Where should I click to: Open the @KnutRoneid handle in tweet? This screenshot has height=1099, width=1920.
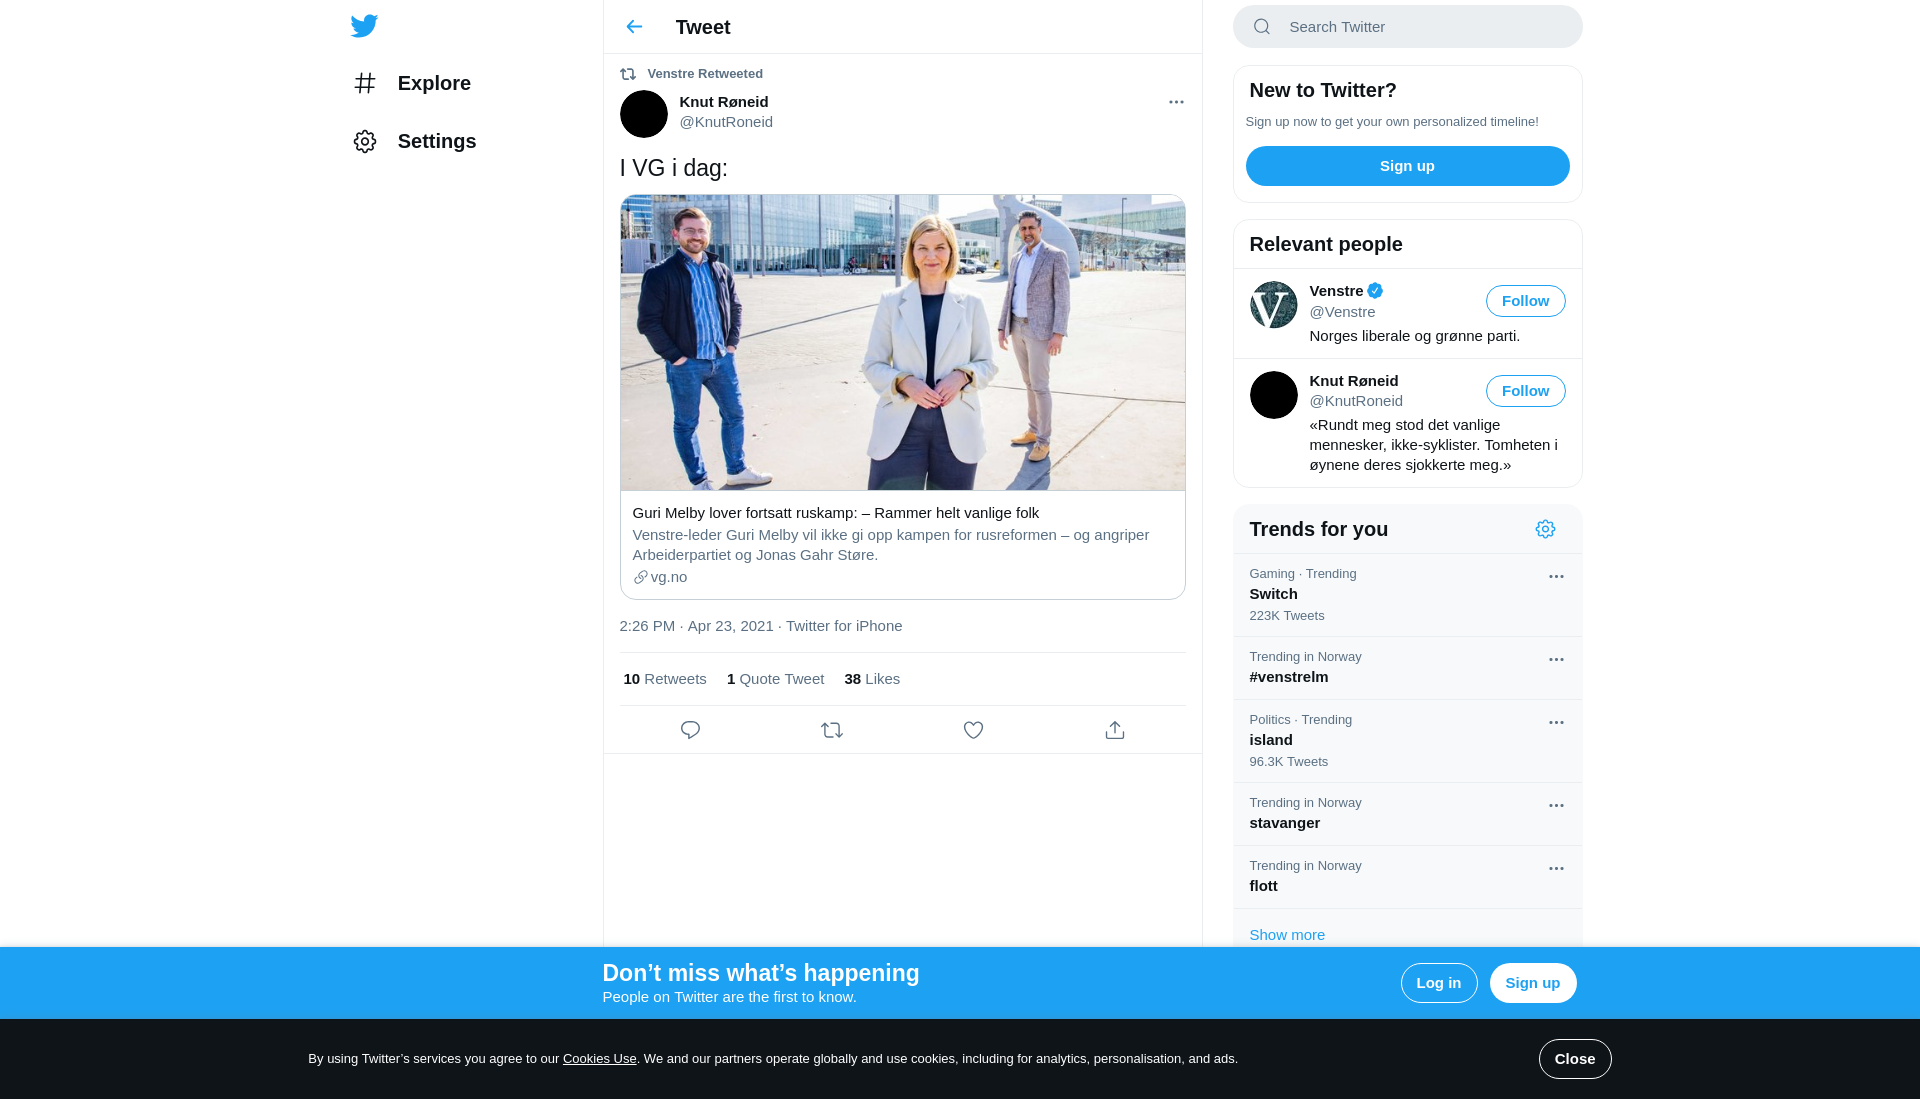click(x=726, y=122)
